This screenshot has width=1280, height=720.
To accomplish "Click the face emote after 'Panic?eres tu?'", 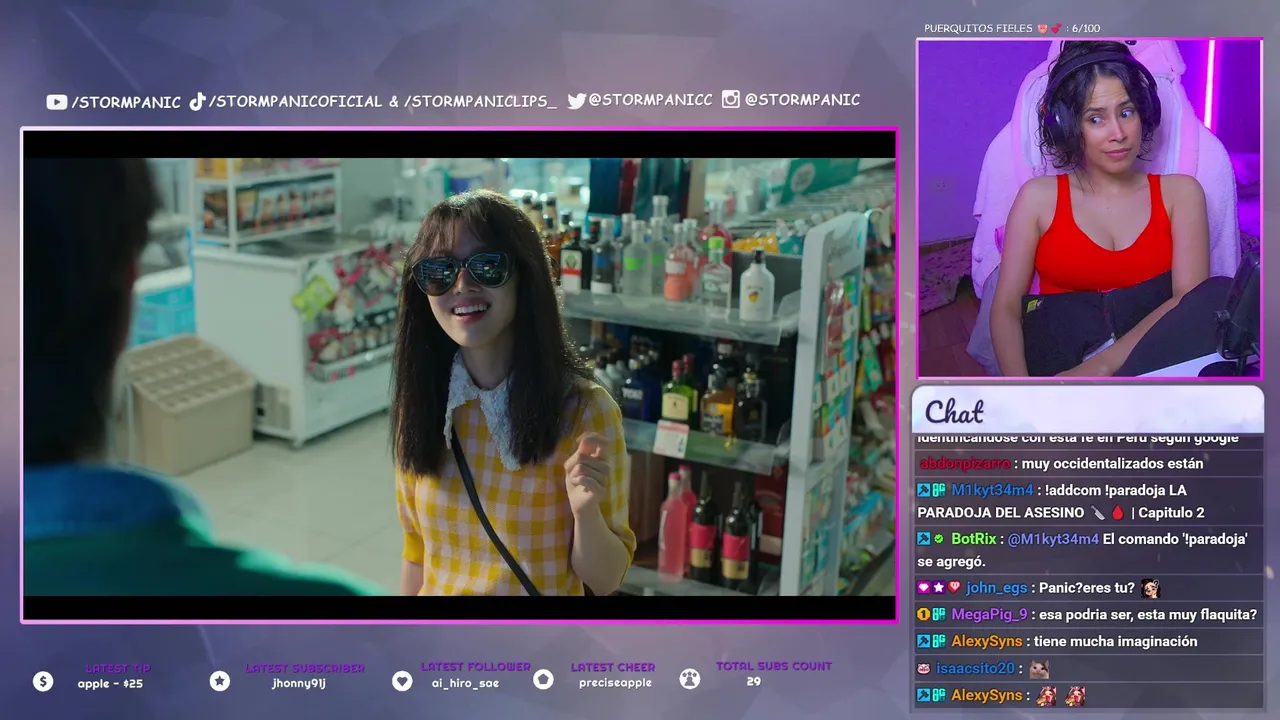I will tap(1150, 588).
